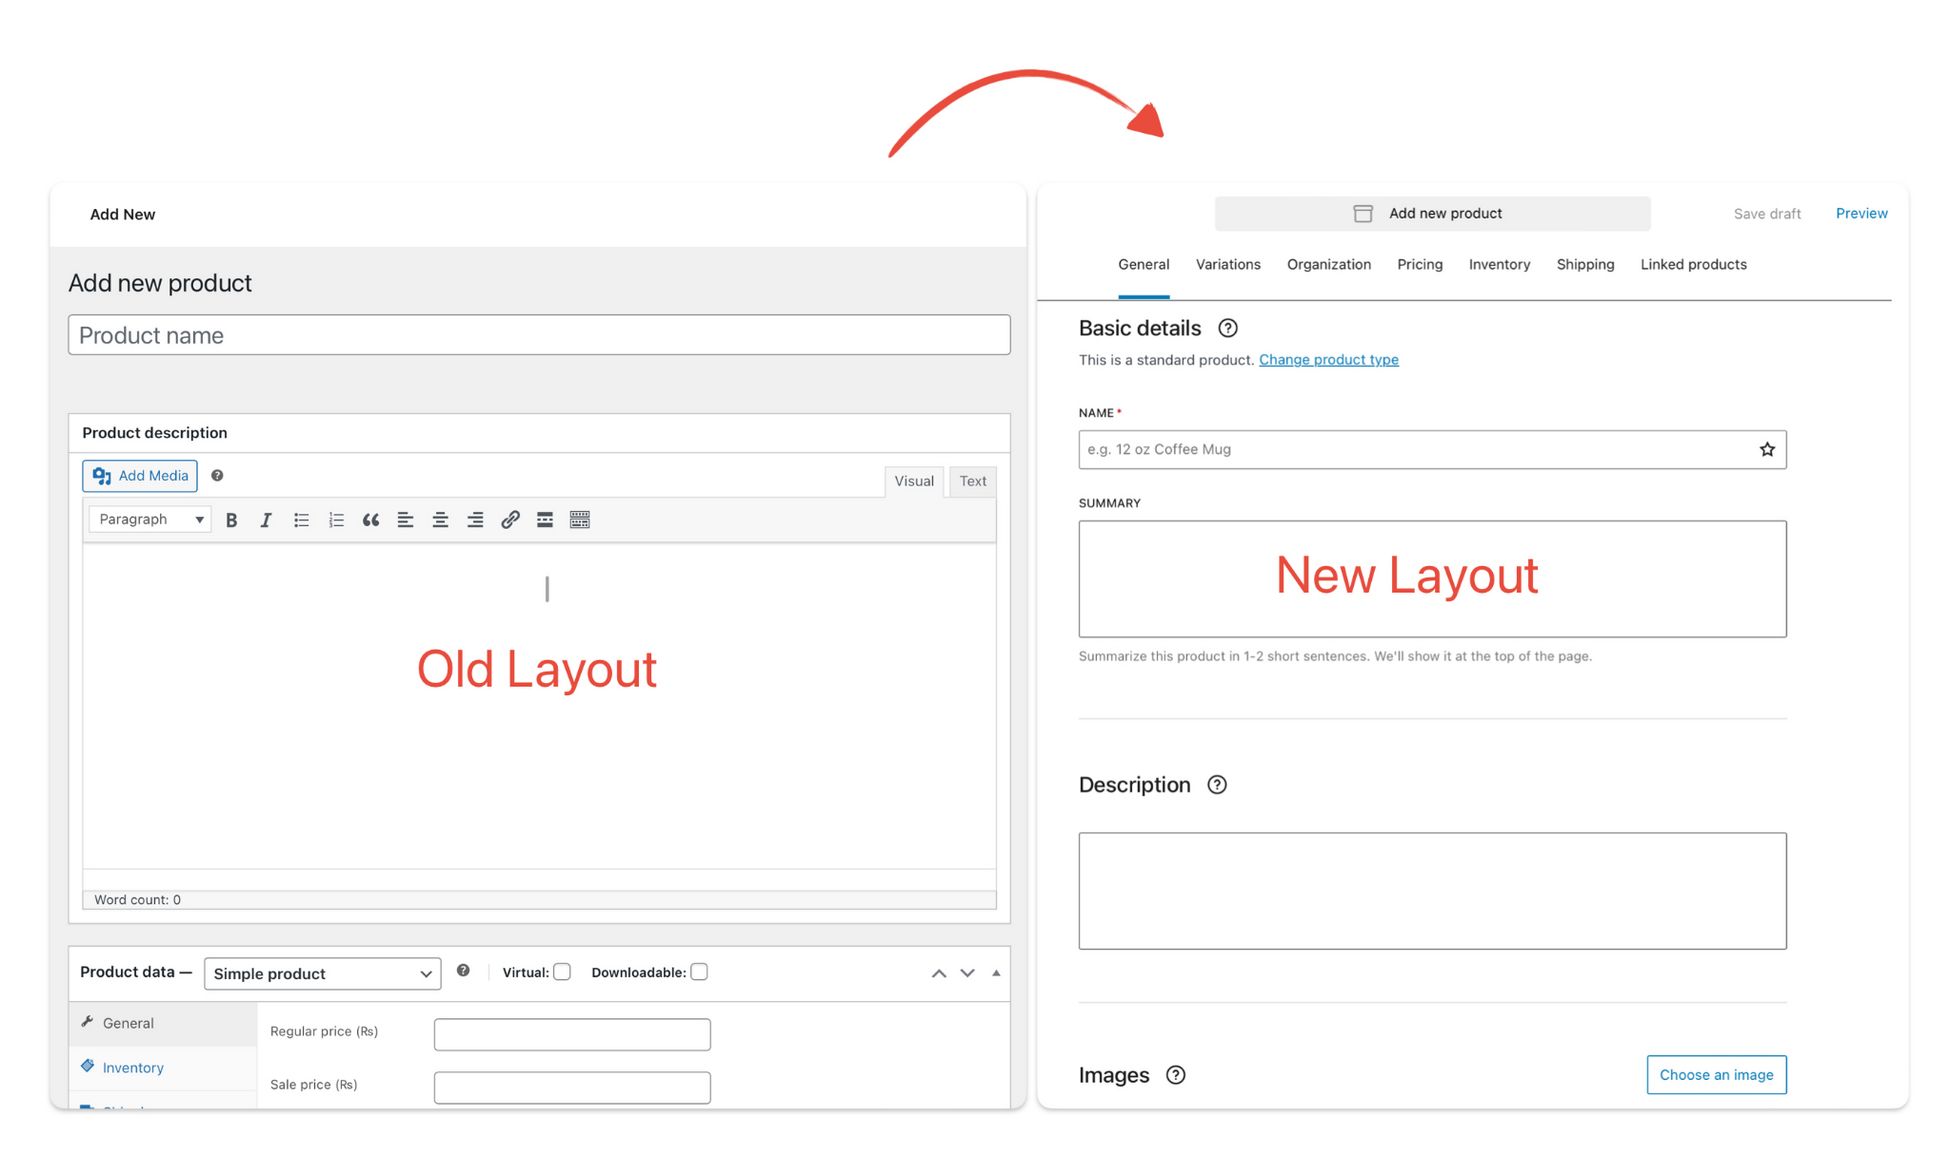Viewport: 1950px width, 1152px height.
Task: Move Product data panel down
Action: [967, 973]
